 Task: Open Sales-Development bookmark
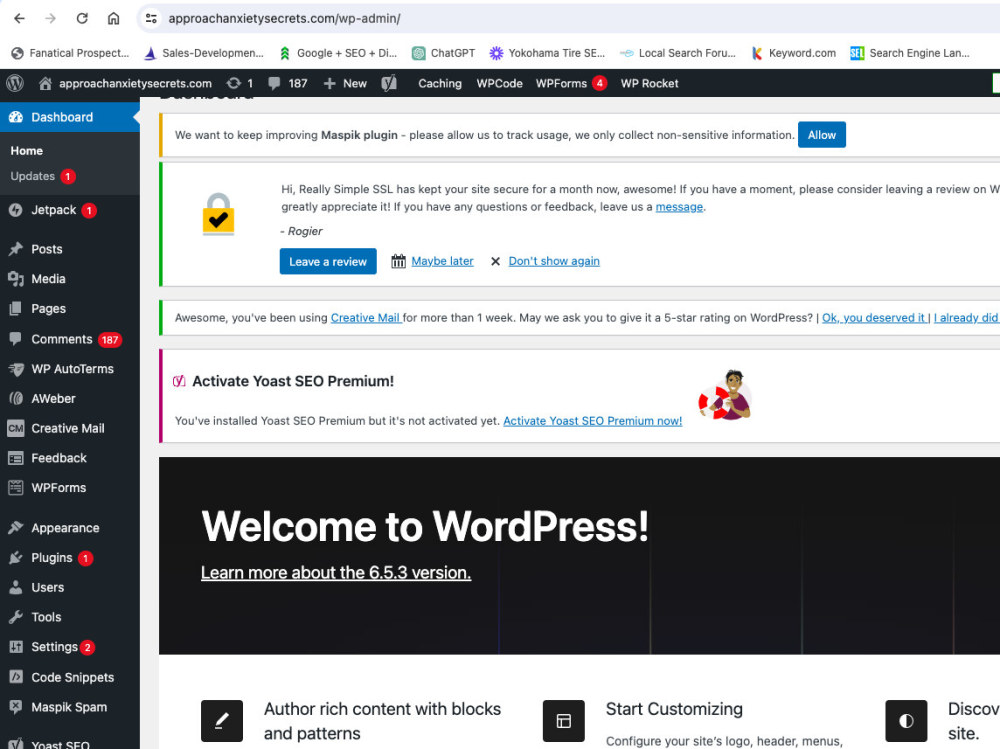[x=204, y=53]
